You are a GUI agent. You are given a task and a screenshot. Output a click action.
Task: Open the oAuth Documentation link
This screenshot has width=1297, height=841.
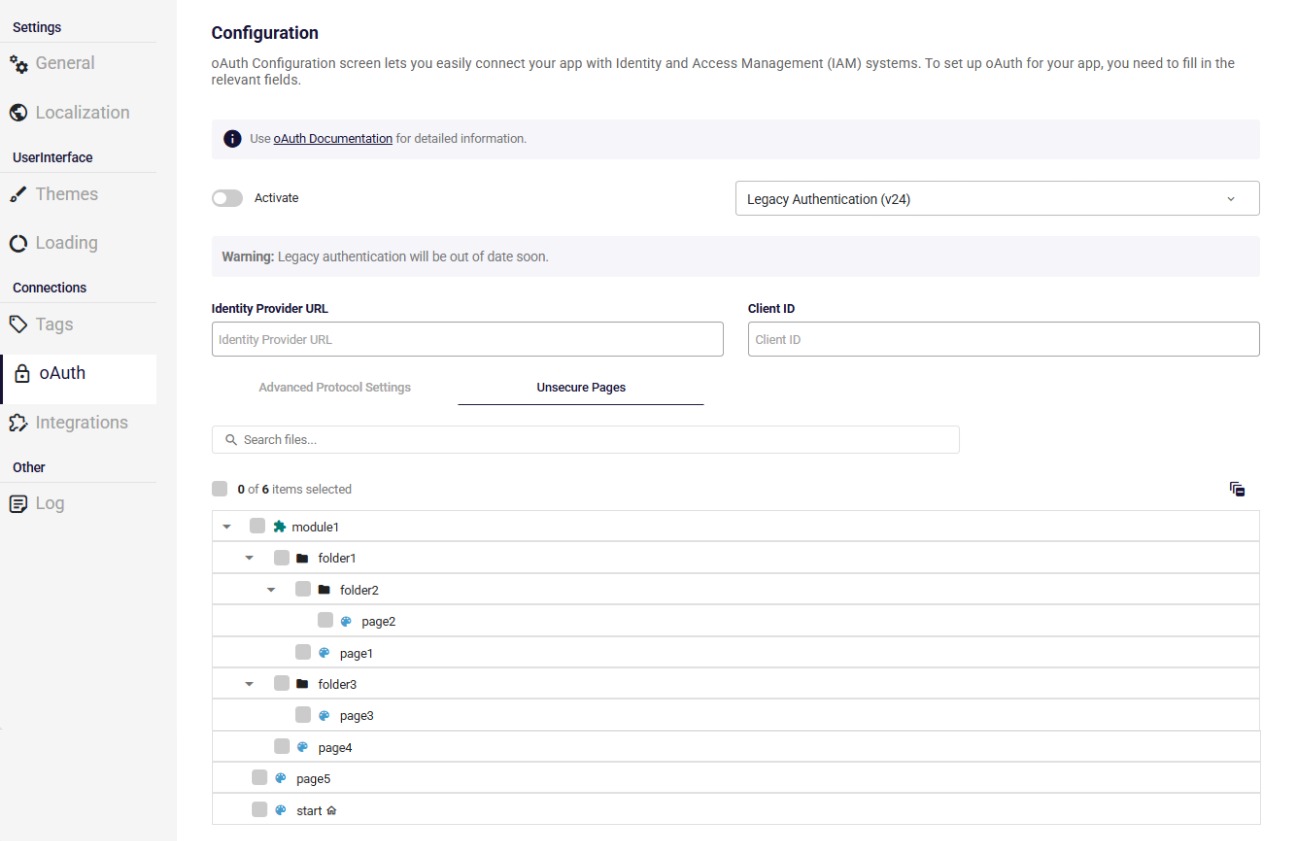click(332, 139)
